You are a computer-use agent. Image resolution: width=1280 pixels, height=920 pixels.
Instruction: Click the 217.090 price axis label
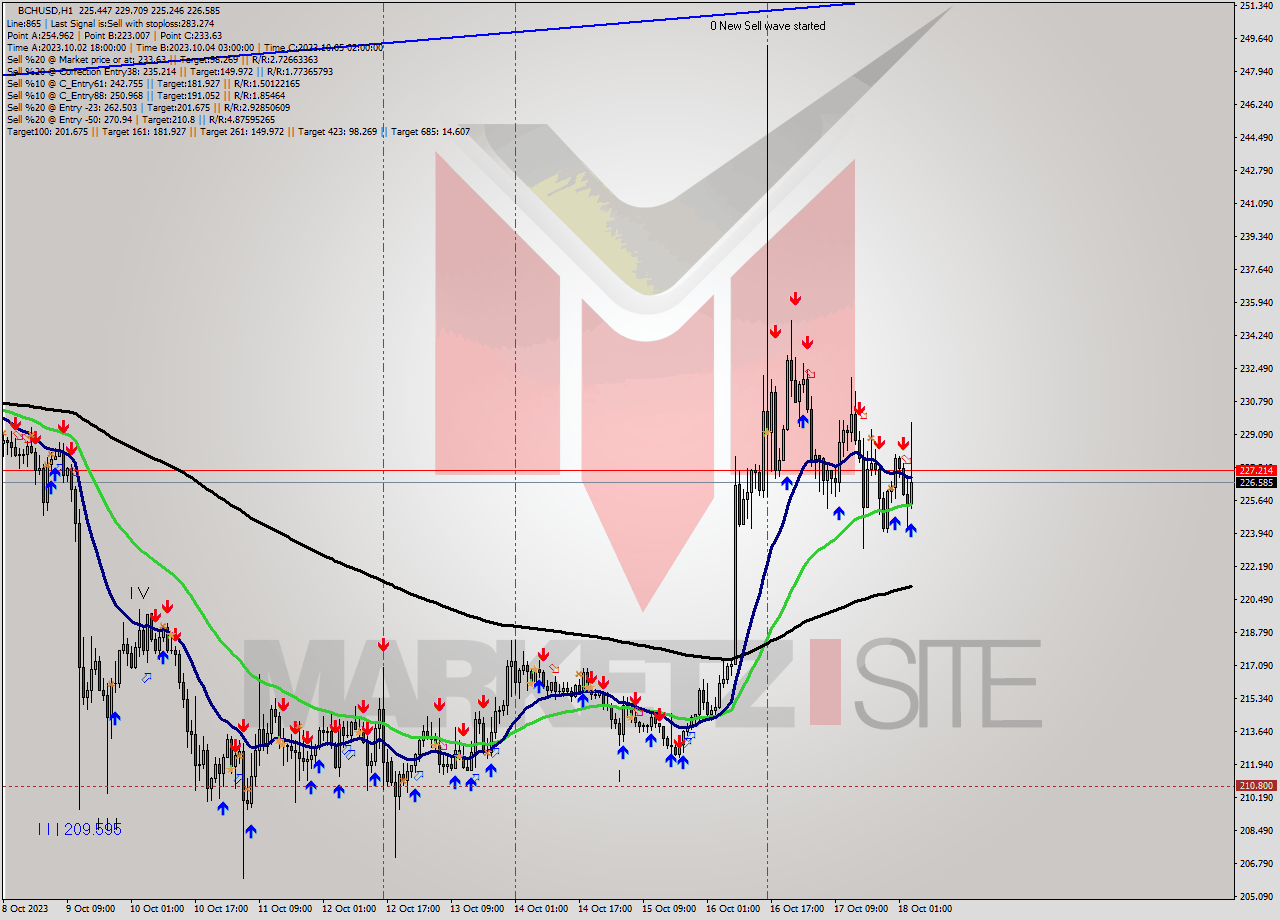[1255, 666]
